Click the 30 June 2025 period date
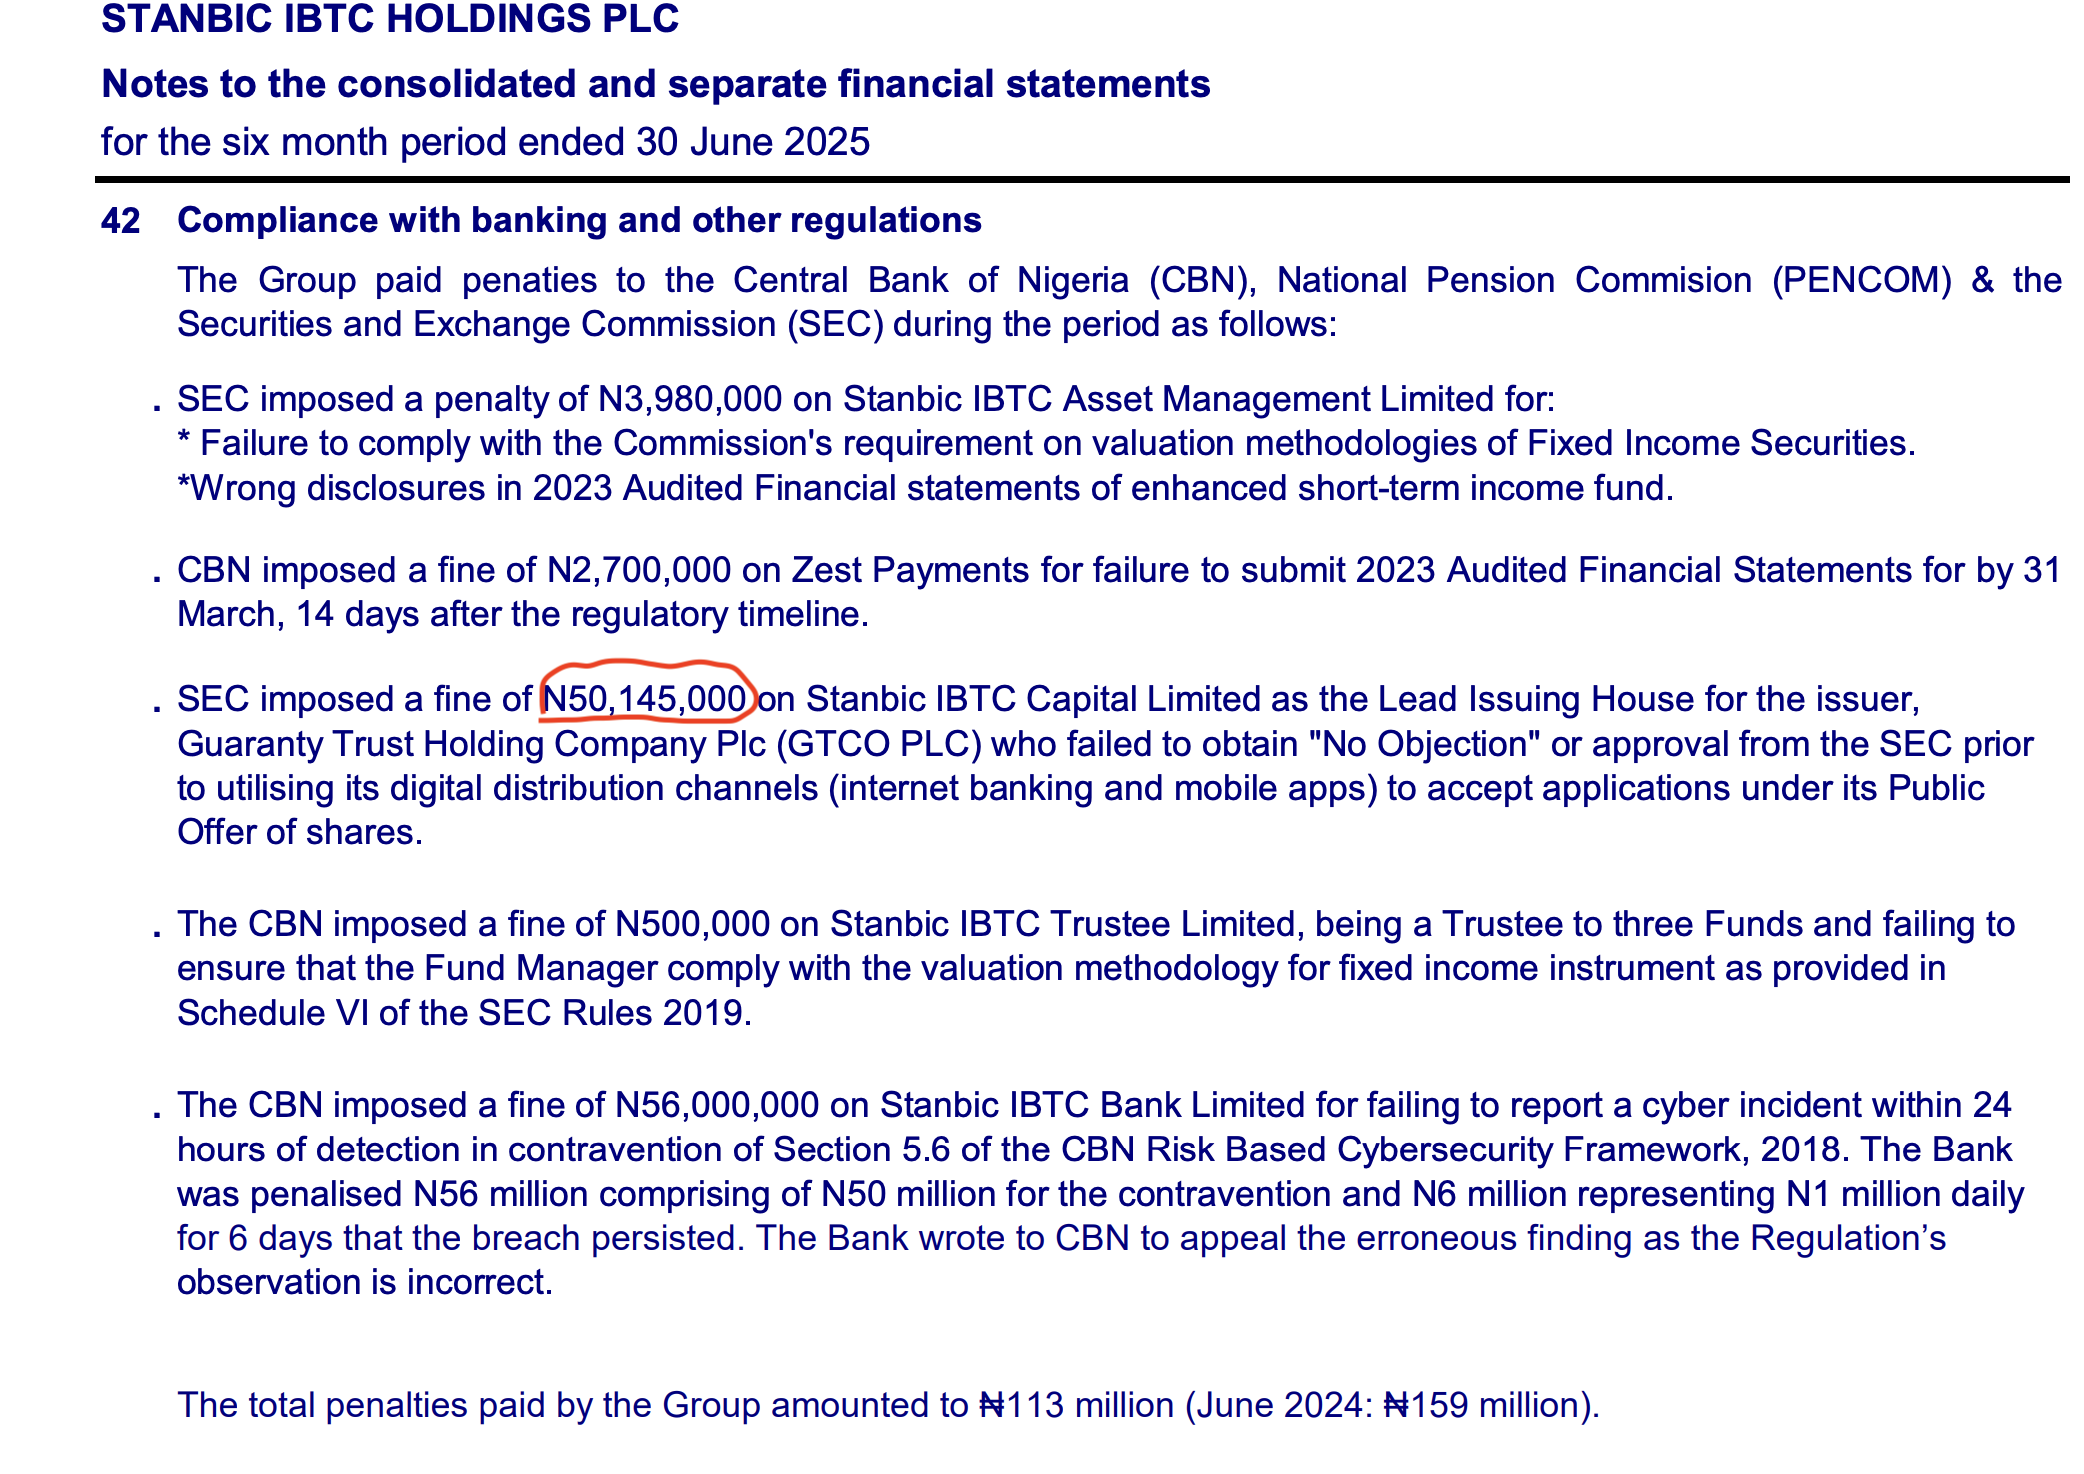Viewport: 2084px width, 1474px height. click(x=753, y=143)
